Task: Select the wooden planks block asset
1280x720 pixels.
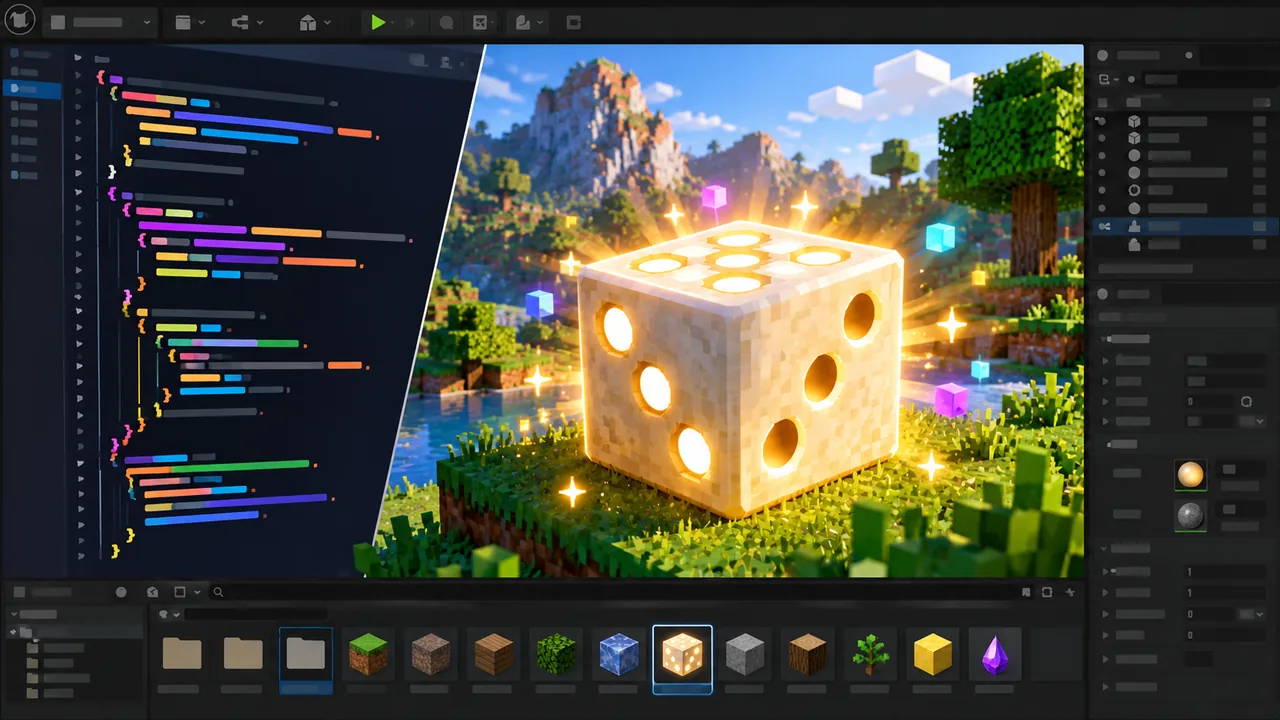Action: pos(493,655)
